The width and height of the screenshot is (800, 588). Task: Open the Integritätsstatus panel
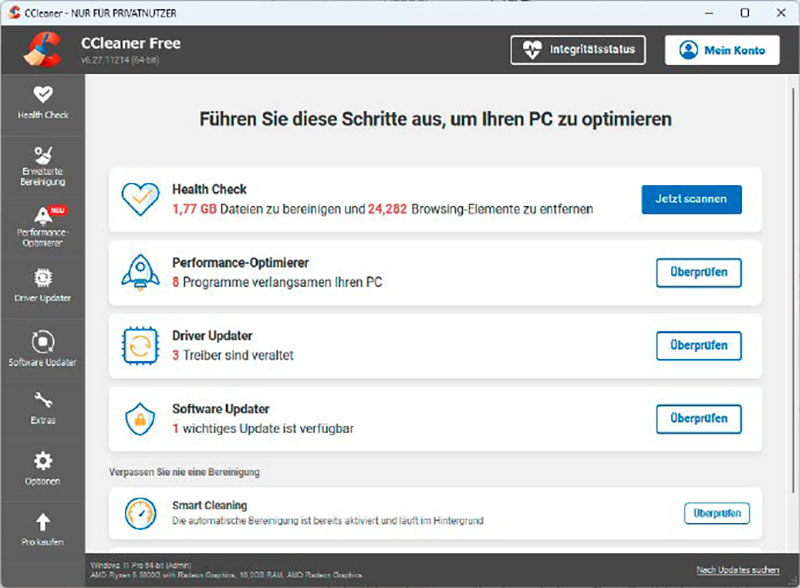point(578,49)
